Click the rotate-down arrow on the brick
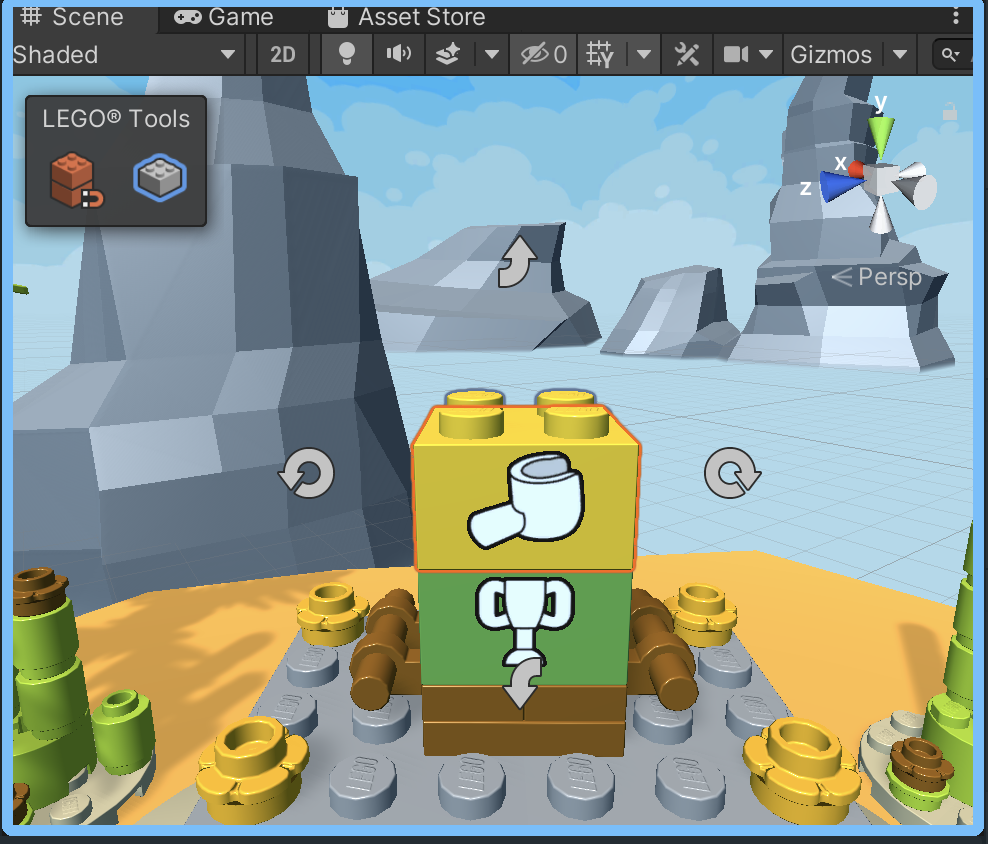Viewport: 988px width, 844px height. [x=524, y=683]
